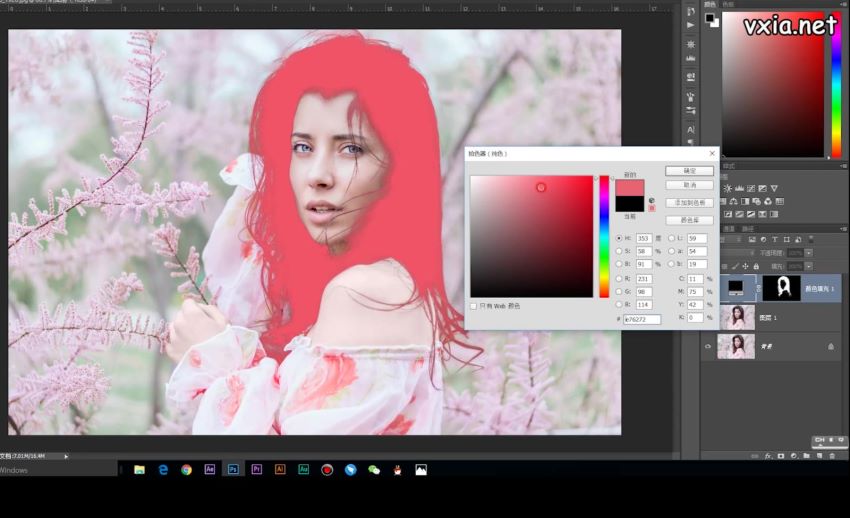Click the new color swatch preview
The width and height of the screenshot is (850, 518).
pyautogui.click(x=629, y=187)
